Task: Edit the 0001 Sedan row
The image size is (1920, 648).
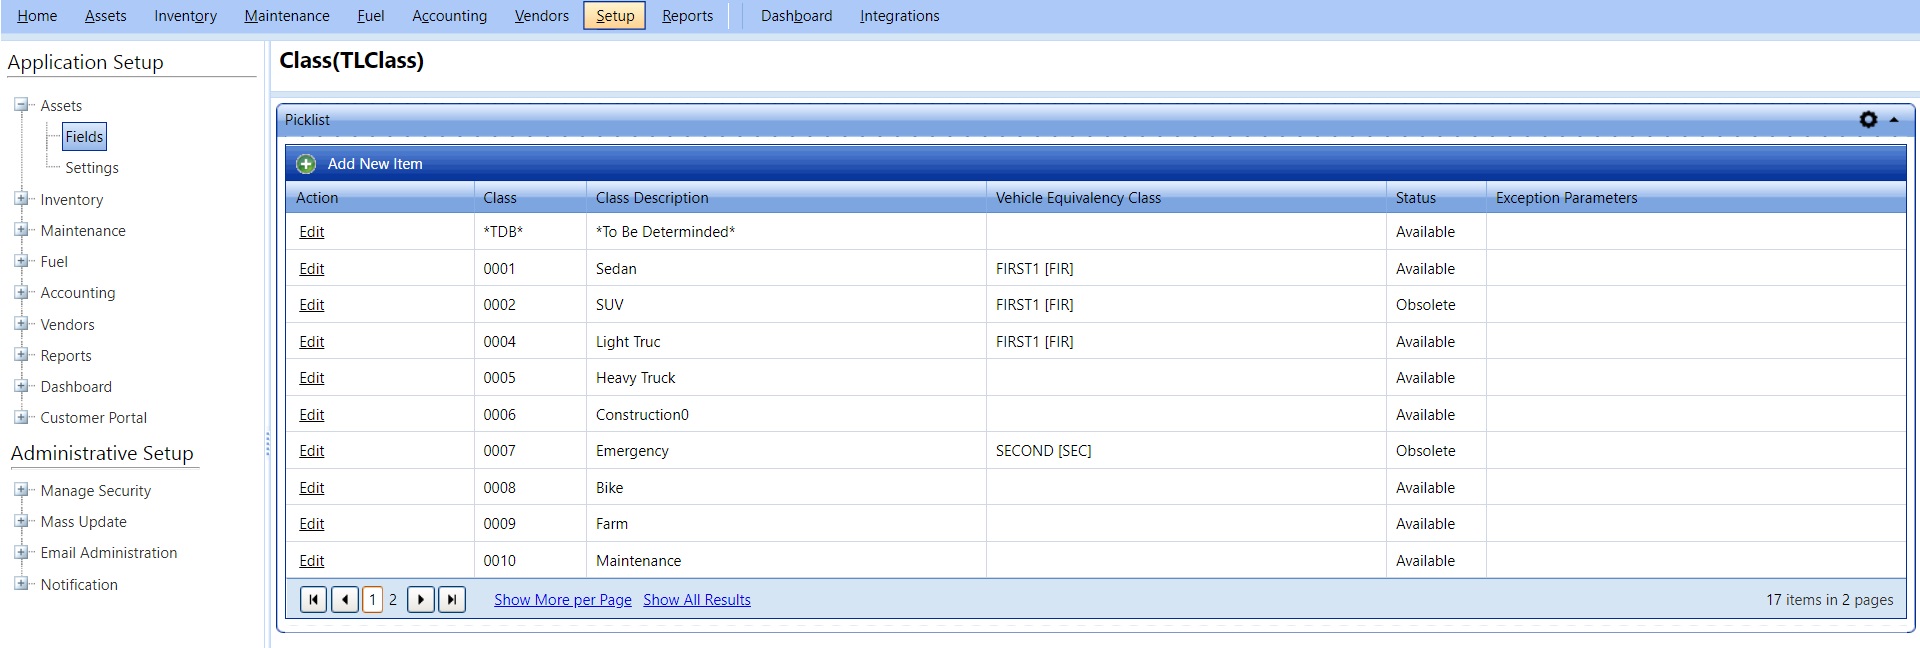Action: click(x=312, y=269)
